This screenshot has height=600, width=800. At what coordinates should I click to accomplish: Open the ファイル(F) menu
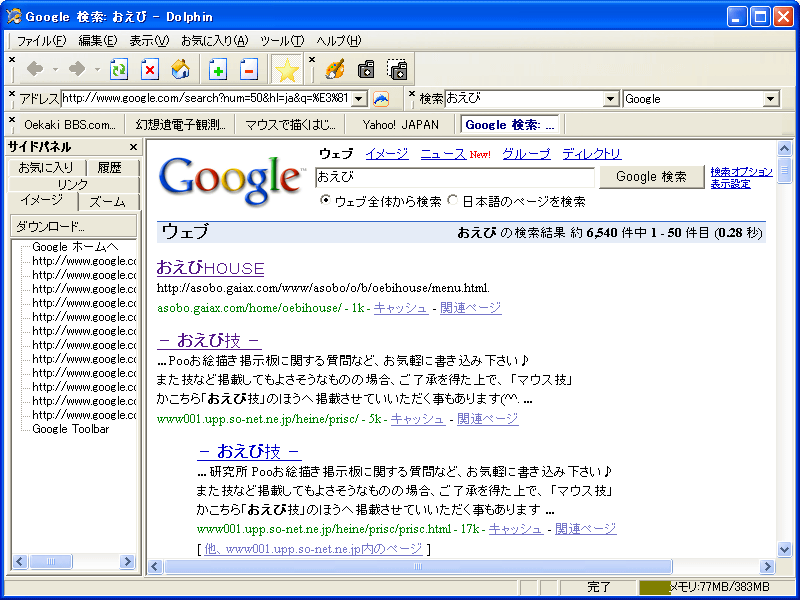41,41
